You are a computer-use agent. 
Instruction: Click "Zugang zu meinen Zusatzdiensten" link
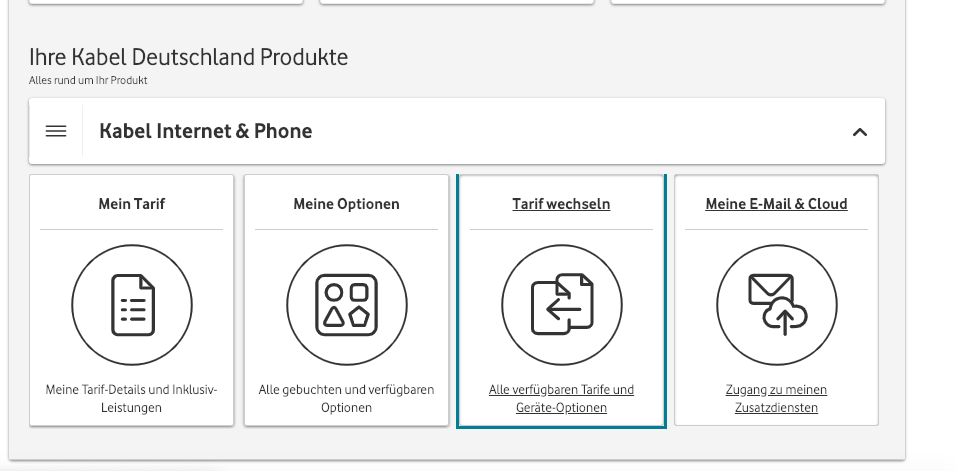[776, 398]
